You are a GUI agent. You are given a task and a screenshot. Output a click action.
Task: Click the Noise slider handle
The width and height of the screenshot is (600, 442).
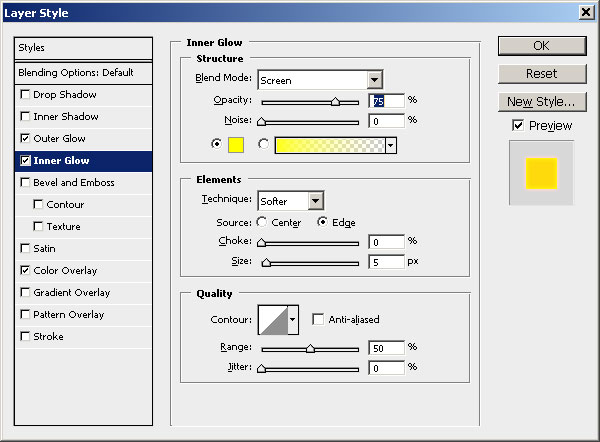(261, 121)
